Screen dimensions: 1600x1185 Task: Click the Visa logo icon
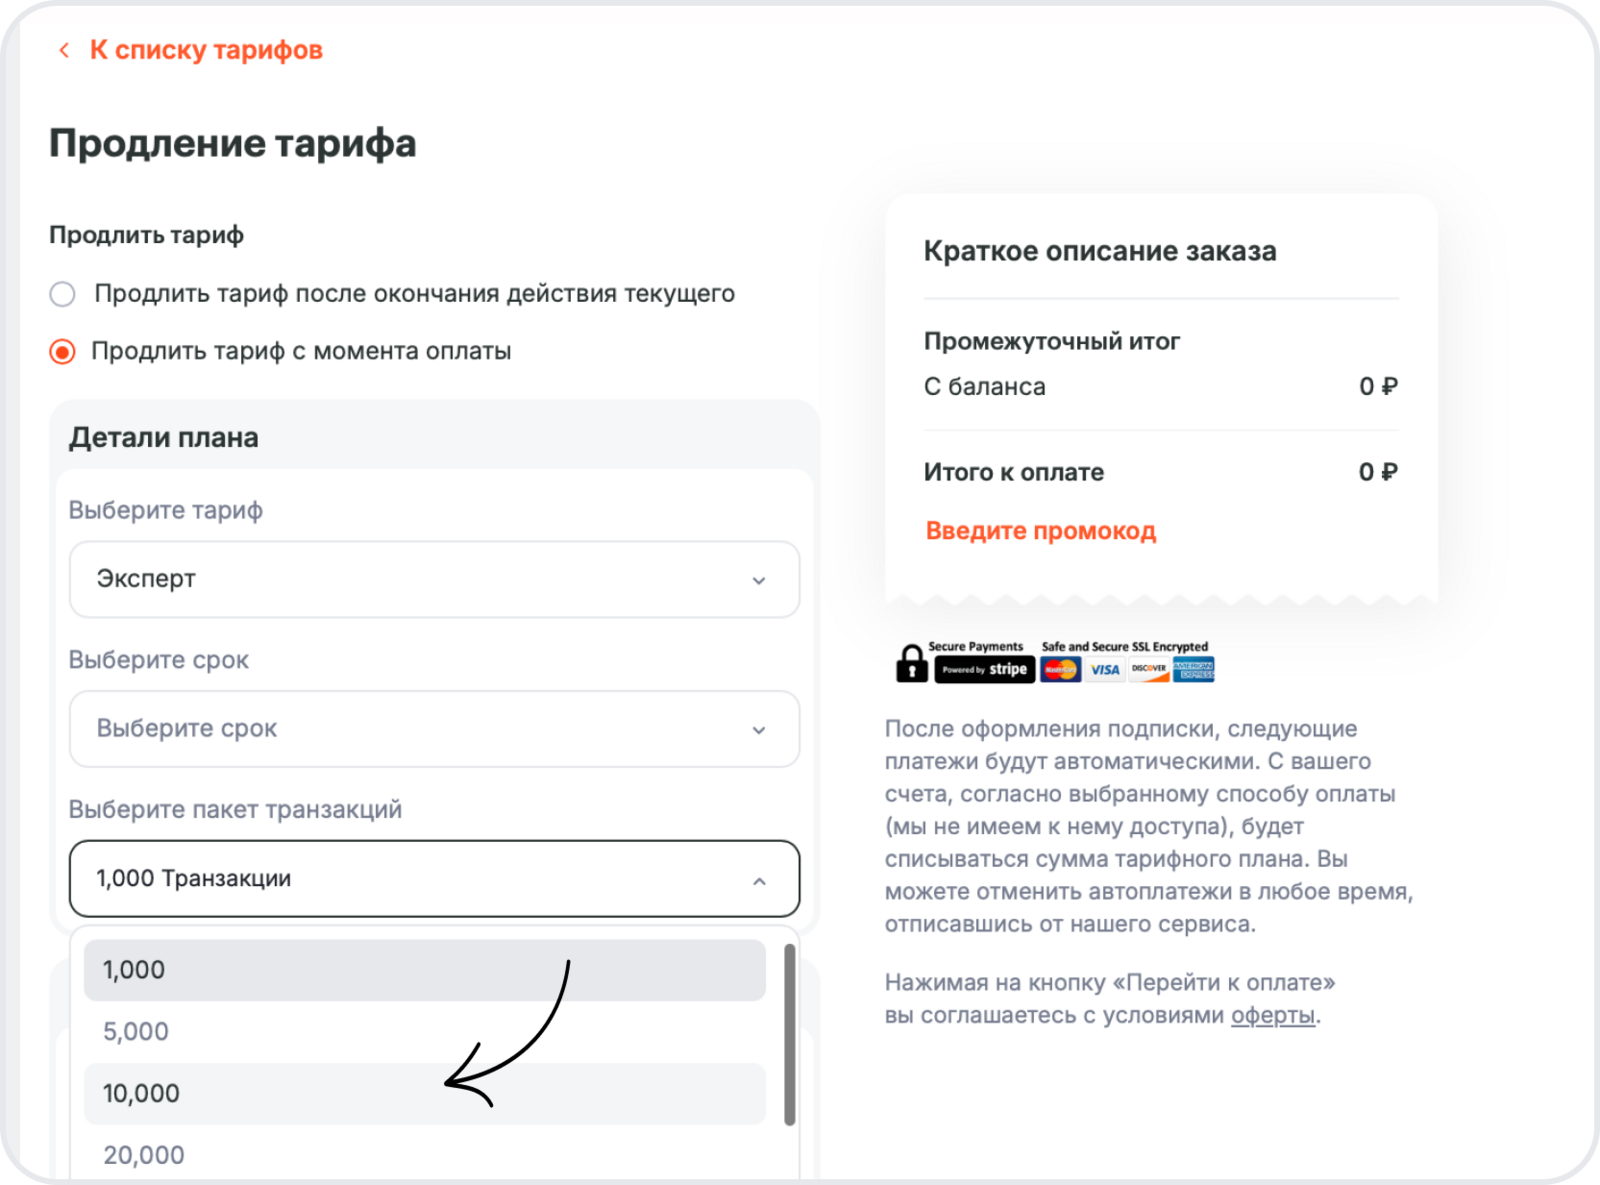1105,669
